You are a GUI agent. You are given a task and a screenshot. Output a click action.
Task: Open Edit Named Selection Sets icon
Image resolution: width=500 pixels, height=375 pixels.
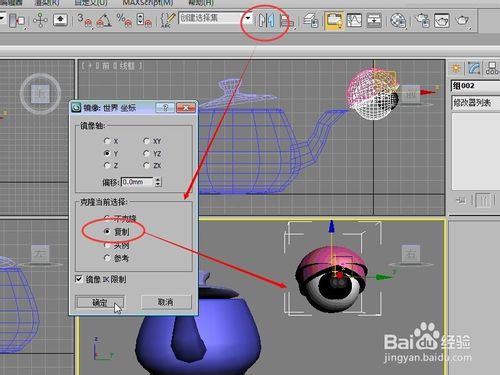[168, 21]
